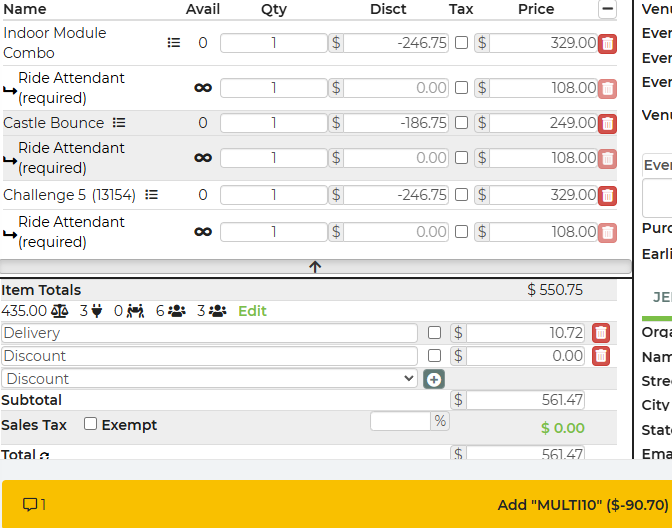Enable the sales tax Exempt checkbox

click(x=91, y=424)
